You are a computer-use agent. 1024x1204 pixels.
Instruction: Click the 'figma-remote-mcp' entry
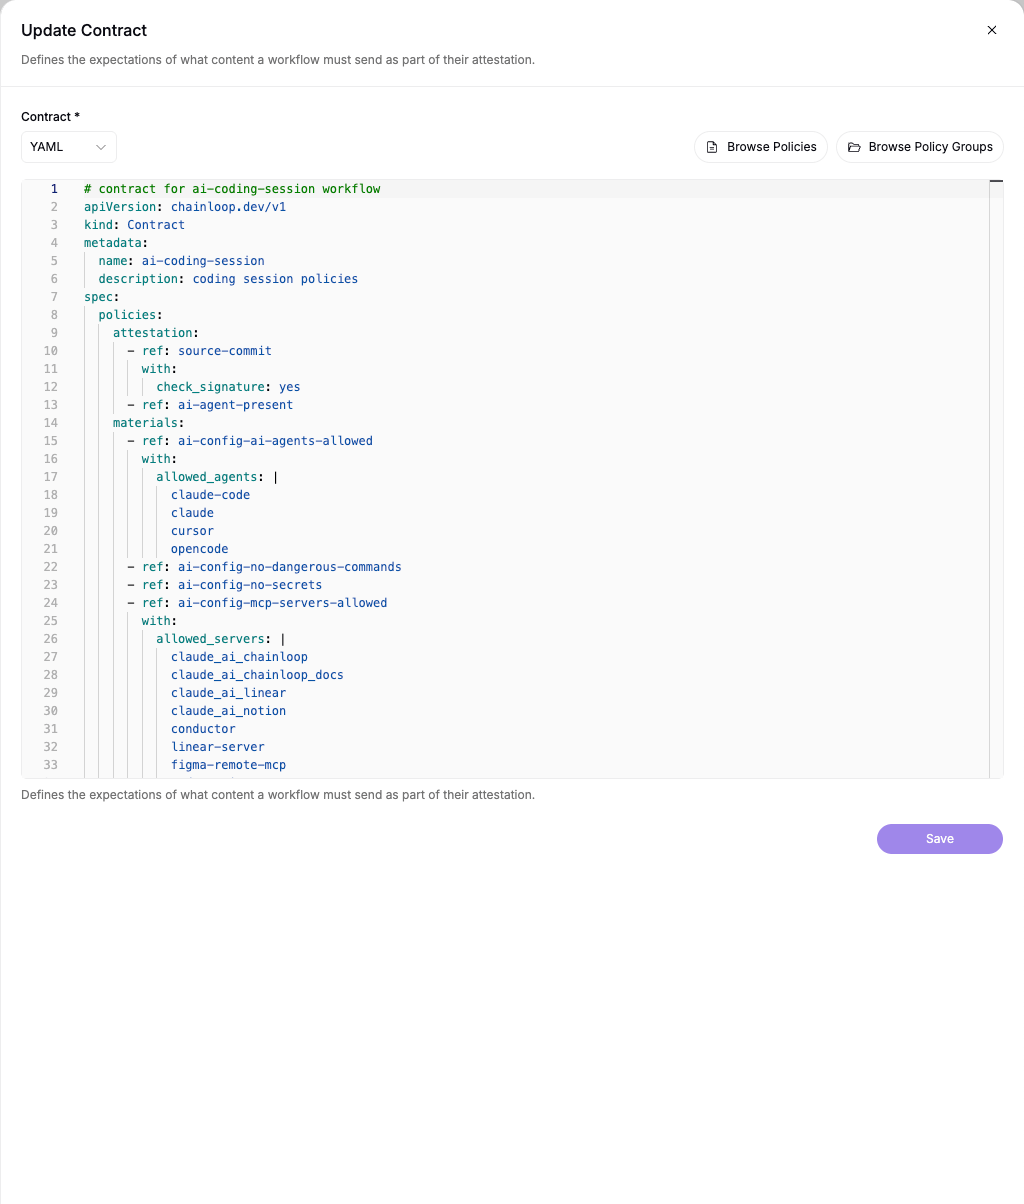tap(228, 765)
